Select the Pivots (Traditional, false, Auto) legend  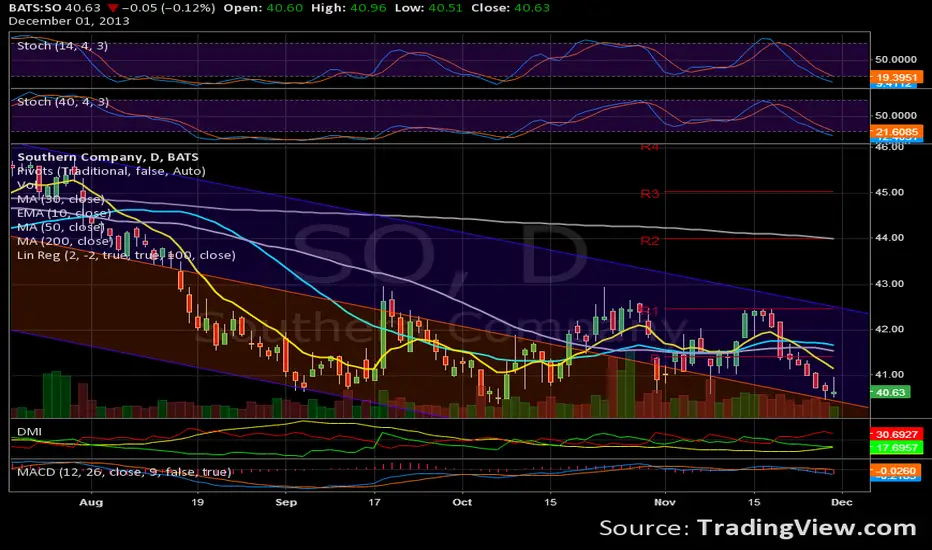(x=111, y=171)
